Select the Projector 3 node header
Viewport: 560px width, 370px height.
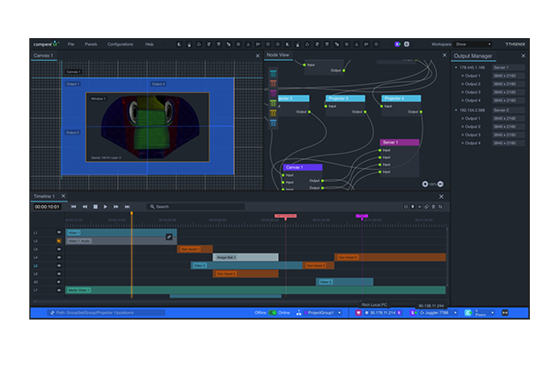pyautogui.click(x=345, y=98)
